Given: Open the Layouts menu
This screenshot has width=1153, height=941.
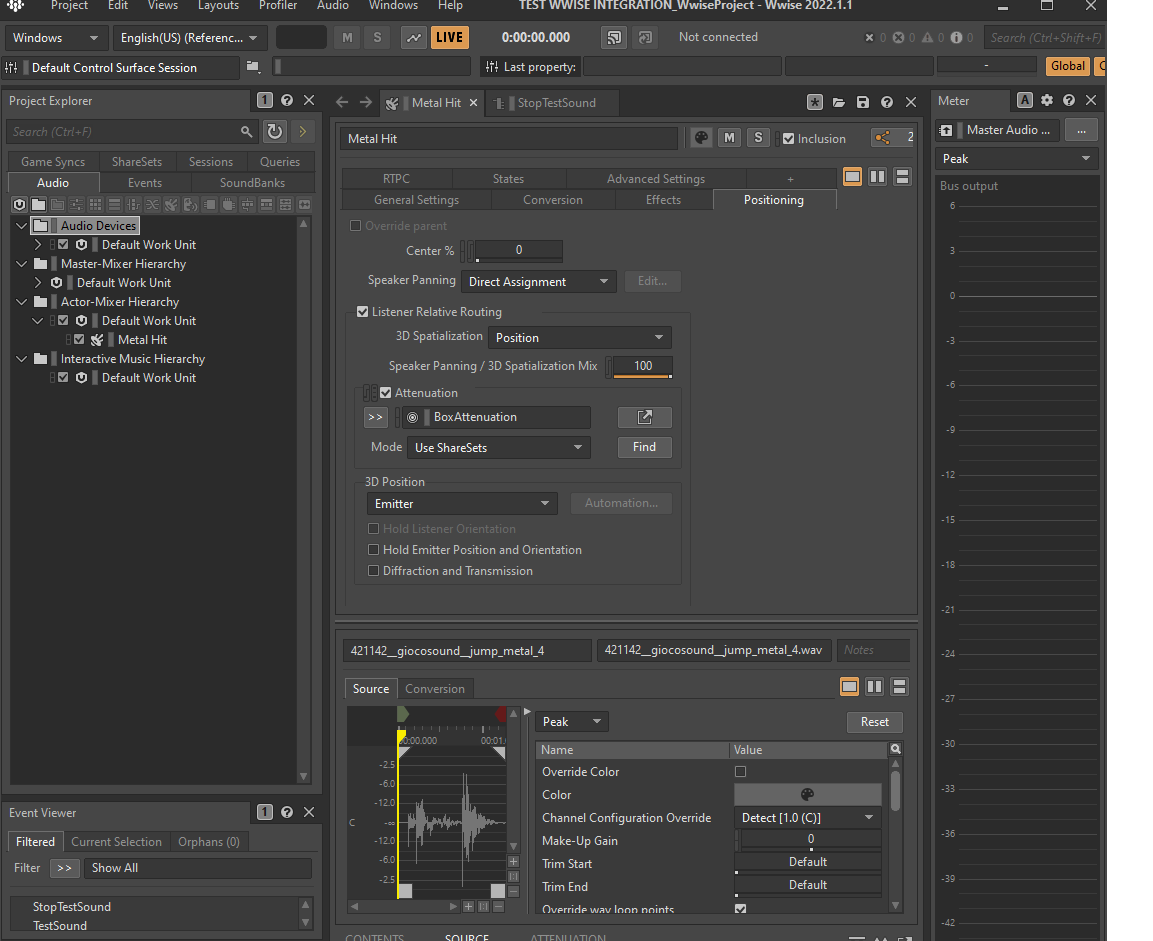Looking at the screenshot, I should [x=218, y=6].
